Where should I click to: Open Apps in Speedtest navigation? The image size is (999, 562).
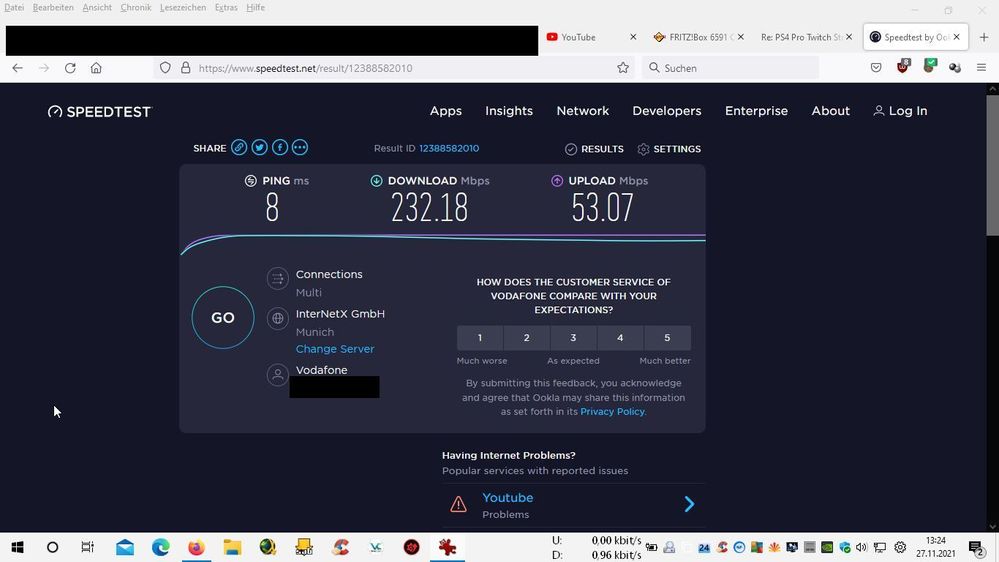click(x=446, y=111)
